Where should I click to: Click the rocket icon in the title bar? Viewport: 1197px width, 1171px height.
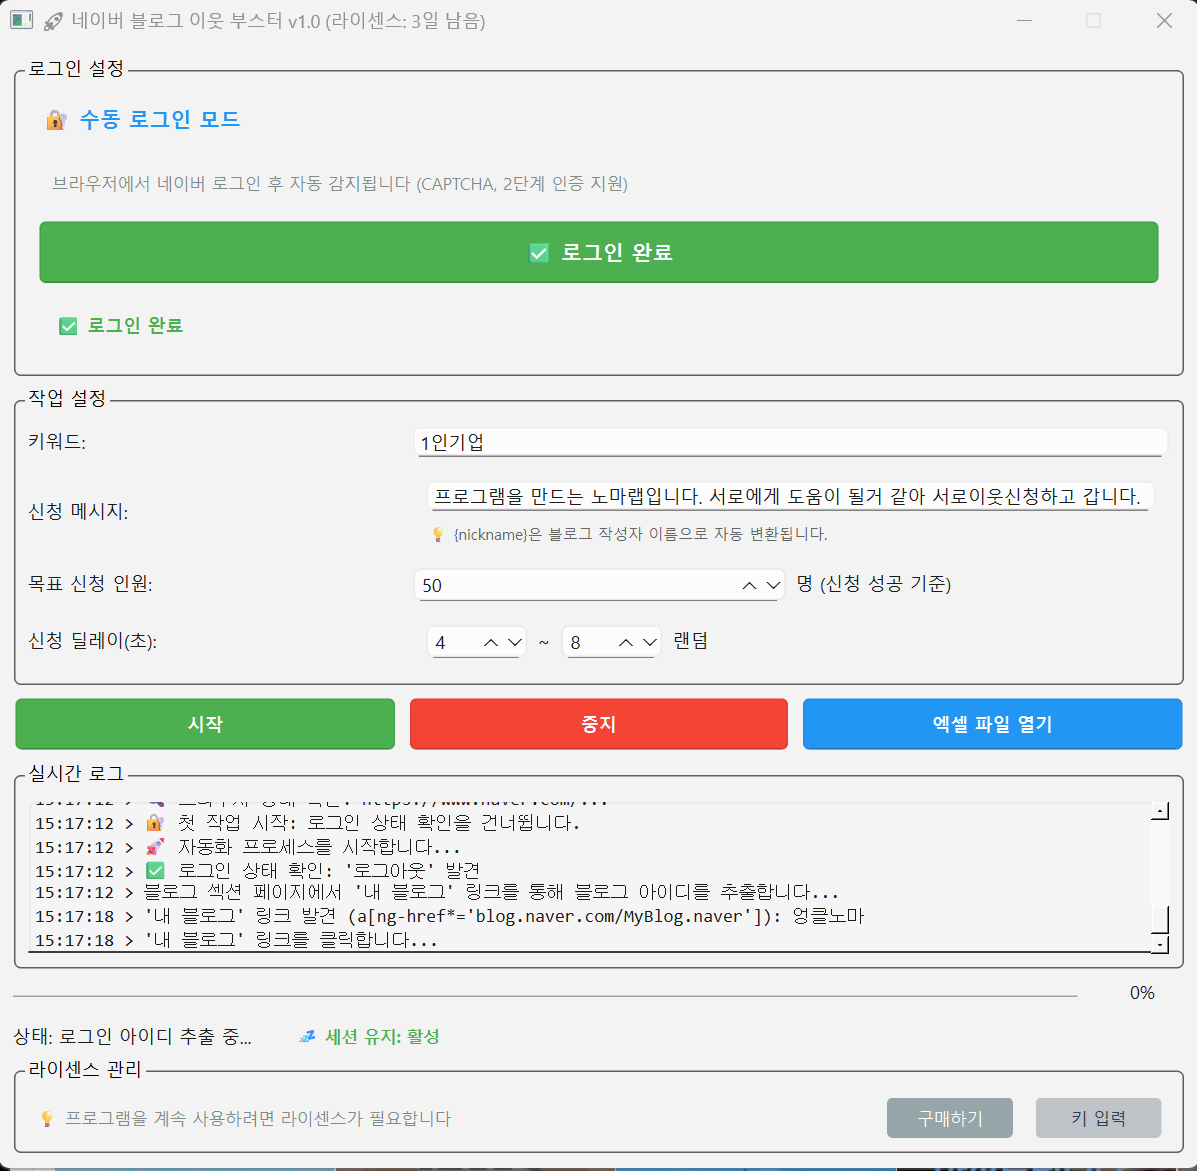point(54,21)
